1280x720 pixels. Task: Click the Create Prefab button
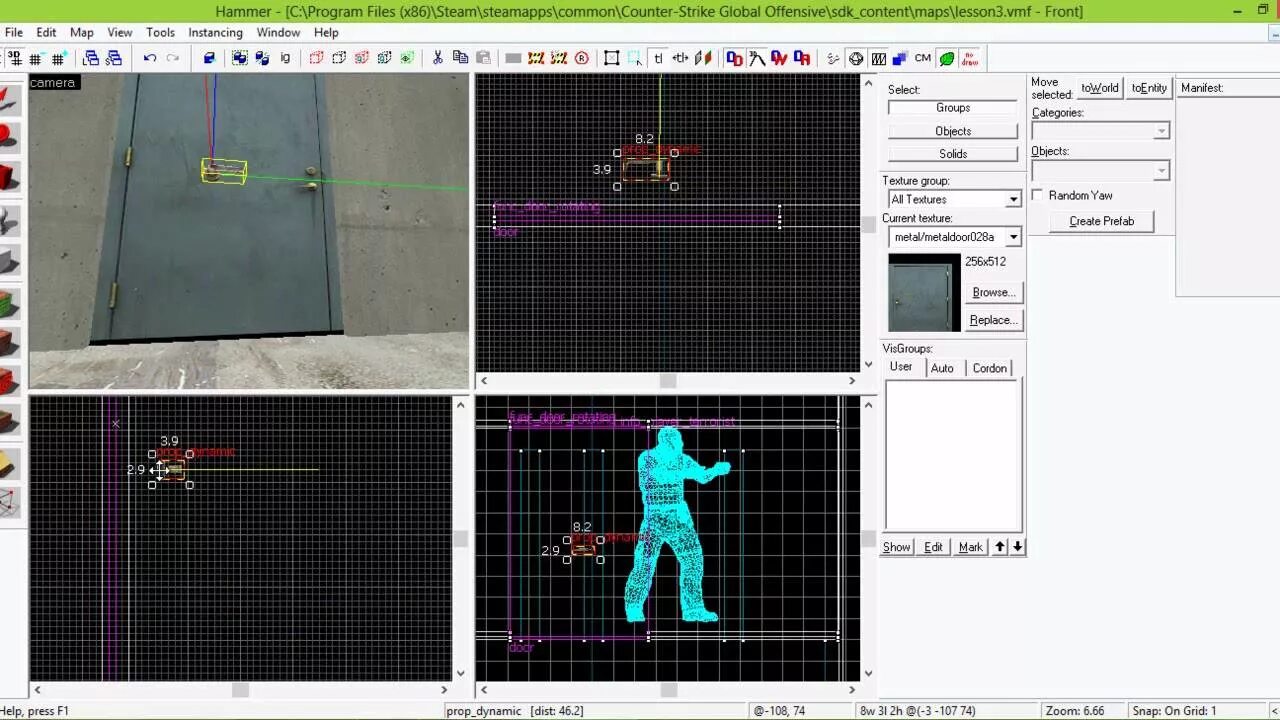(x=1100, y=221)
